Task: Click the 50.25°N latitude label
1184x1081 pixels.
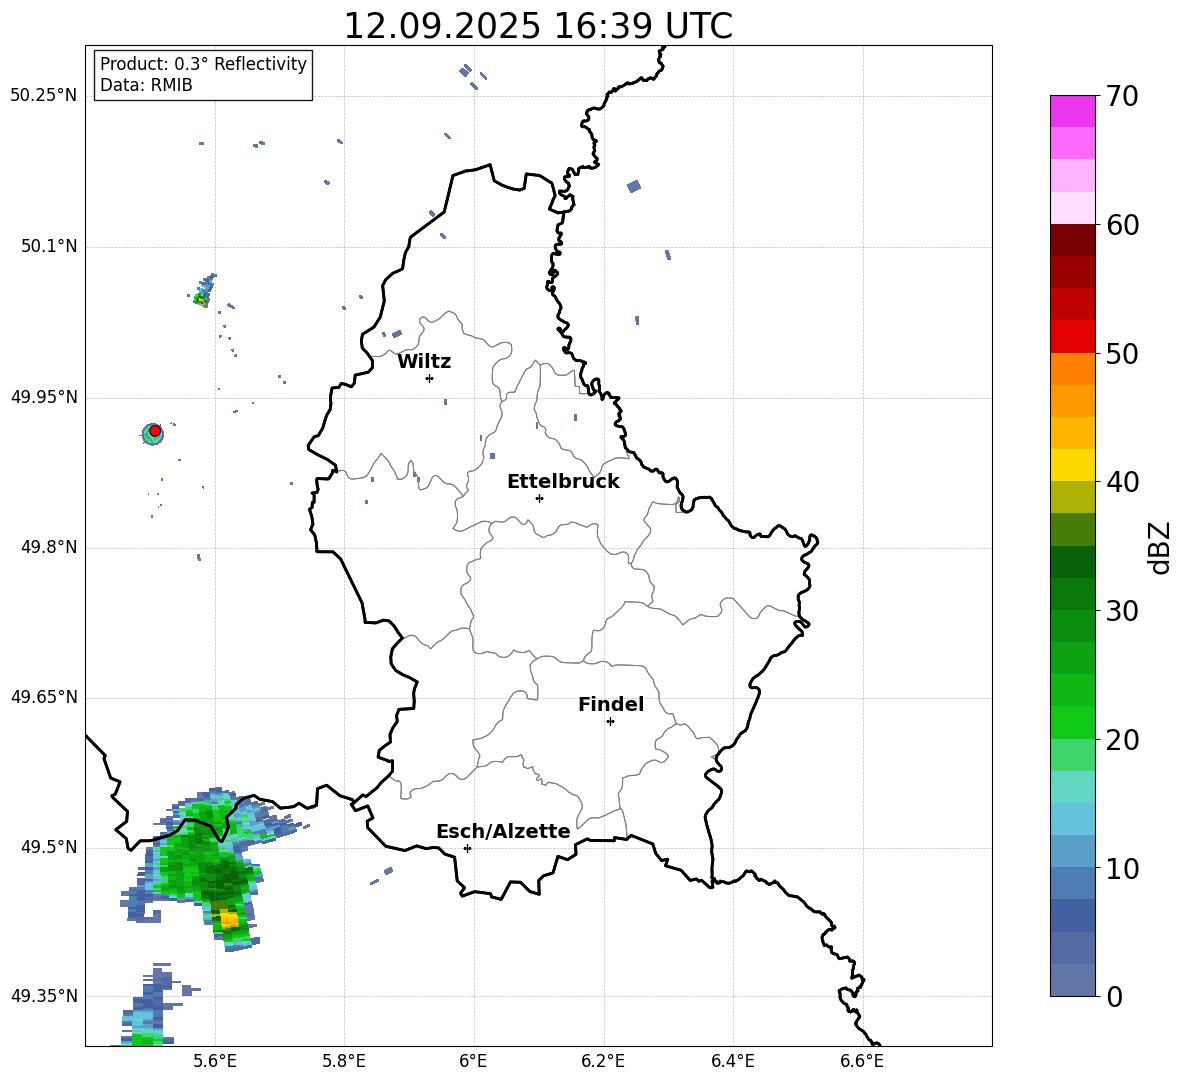Action: tap(44, 96)
